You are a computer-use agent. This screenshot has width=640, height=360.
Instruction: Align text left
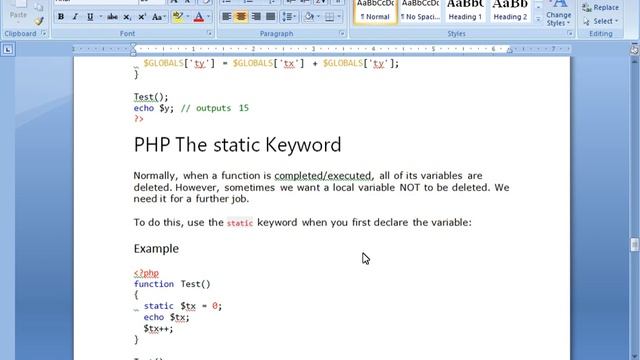coord(226,17)
